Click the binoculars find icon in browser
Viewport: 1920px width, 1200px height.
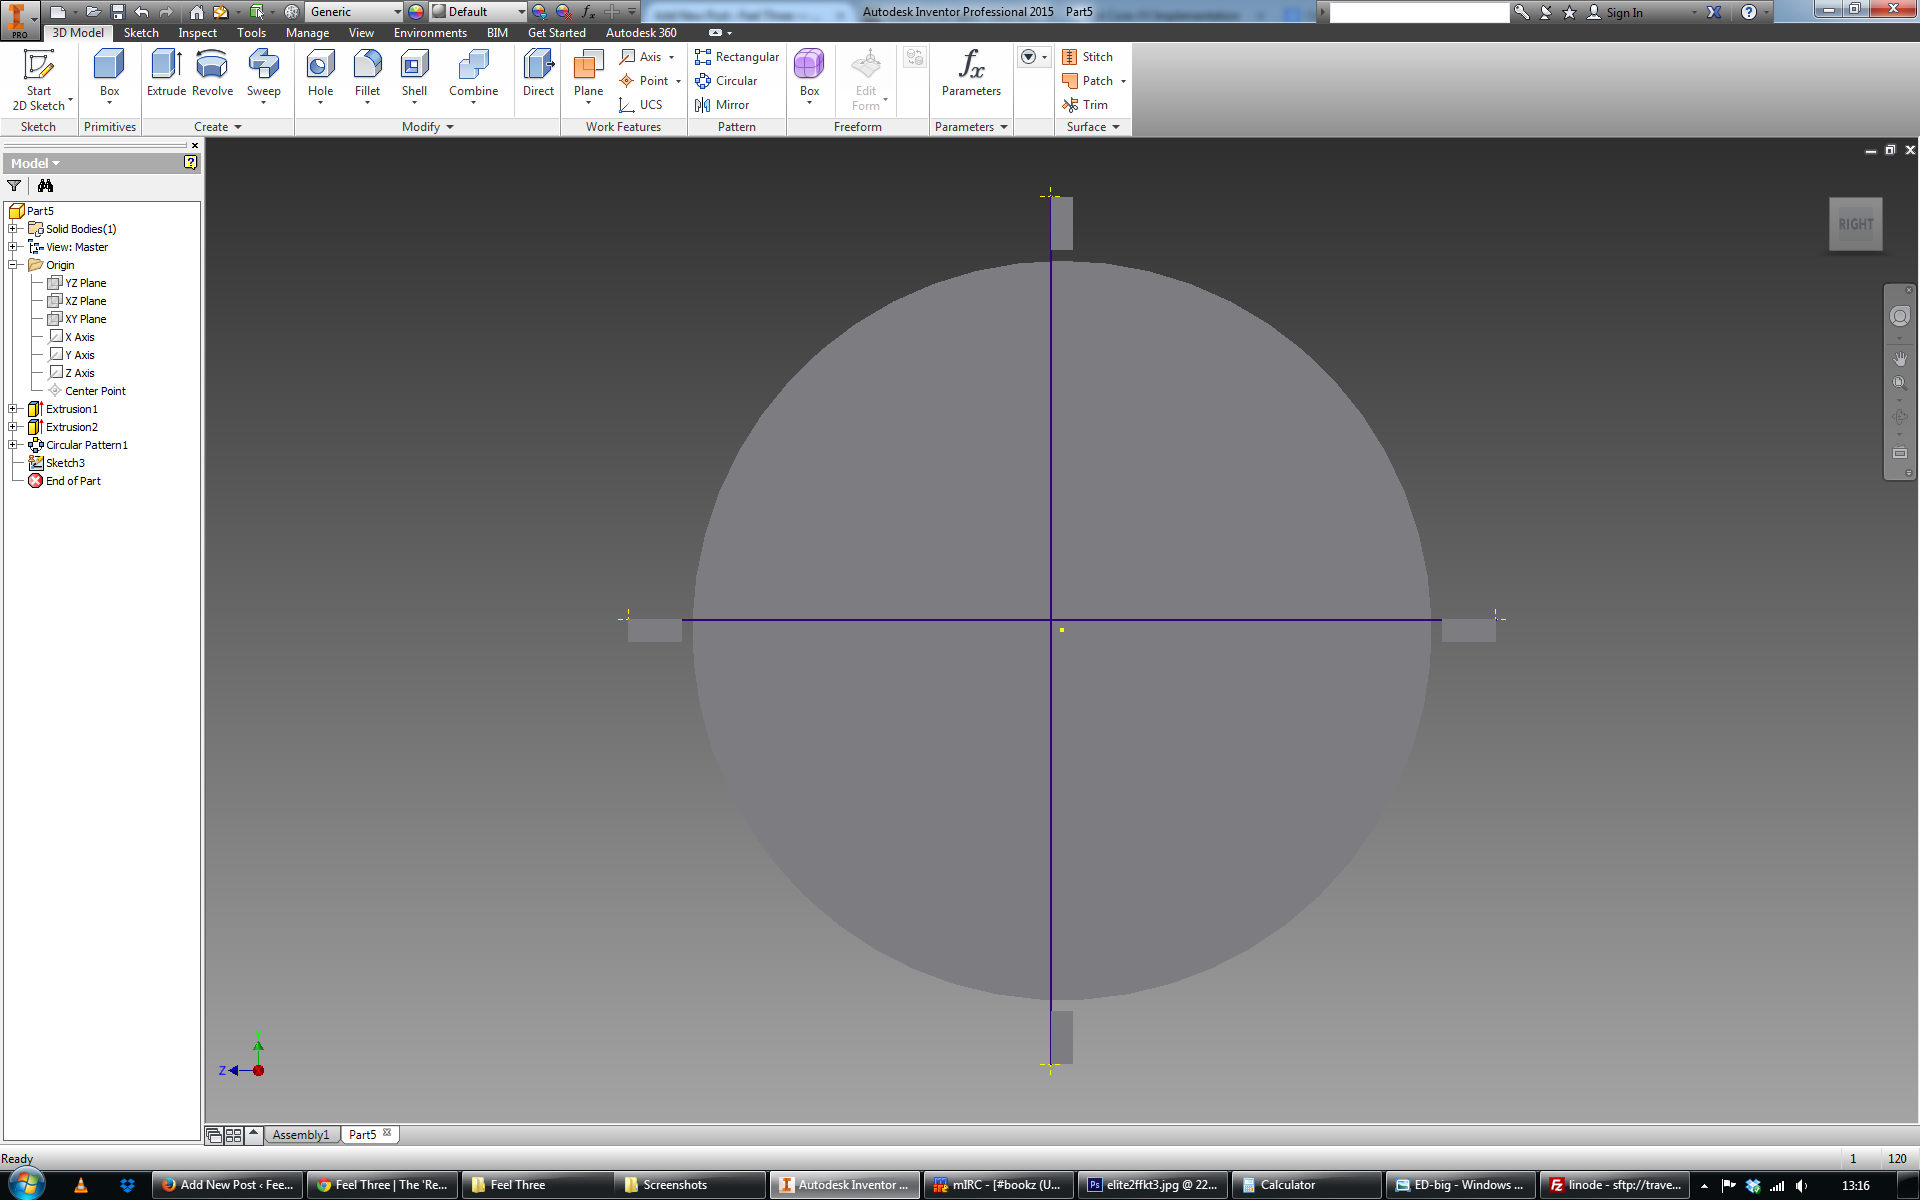tap(45, 186)
